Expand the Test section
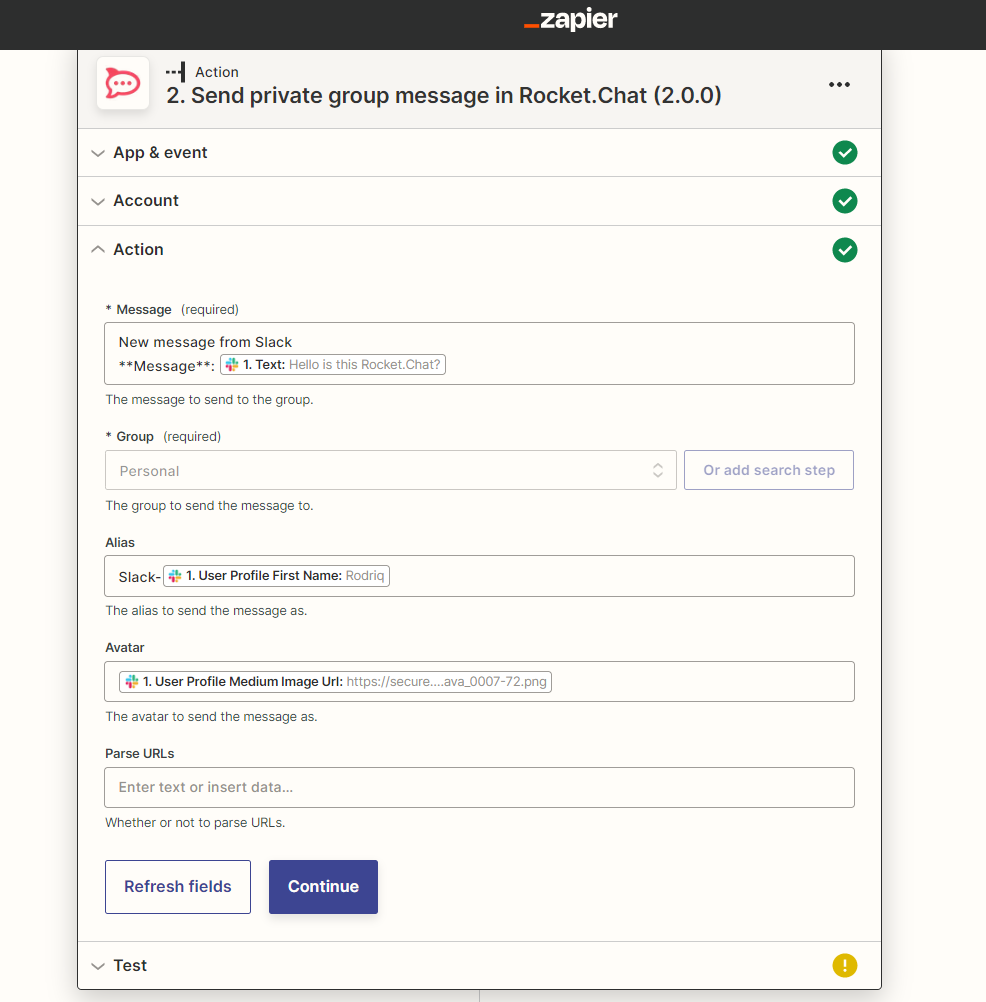Image resolution: width=986 pixels, height=1002 pixels. 129,966
